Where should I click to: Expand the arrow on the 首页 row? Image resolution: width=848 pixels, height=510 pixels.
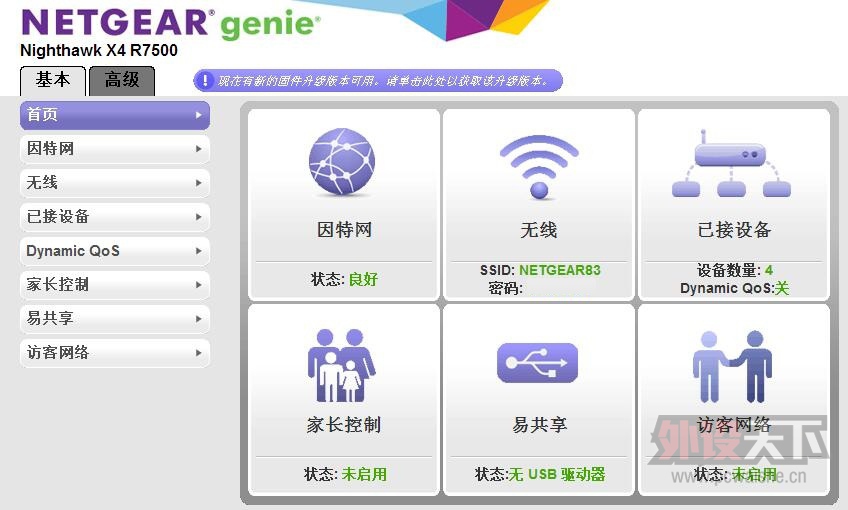[x=198, y=115]
